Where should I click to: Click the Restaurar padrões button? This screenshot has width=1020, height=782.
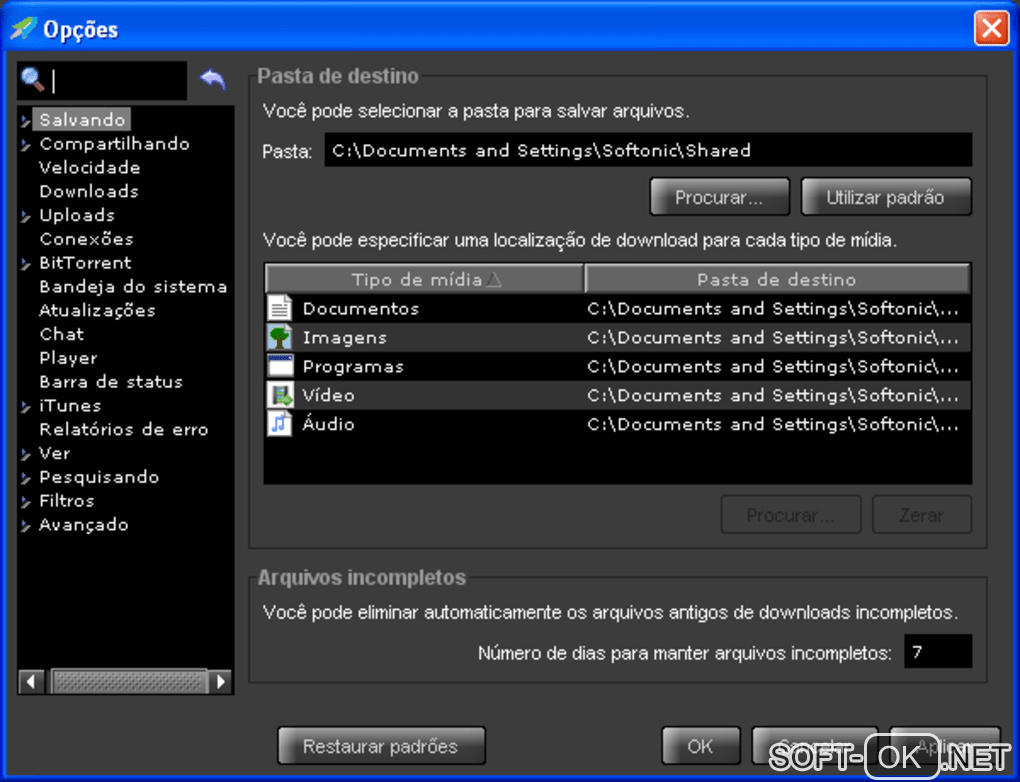[x=381, y=746]
